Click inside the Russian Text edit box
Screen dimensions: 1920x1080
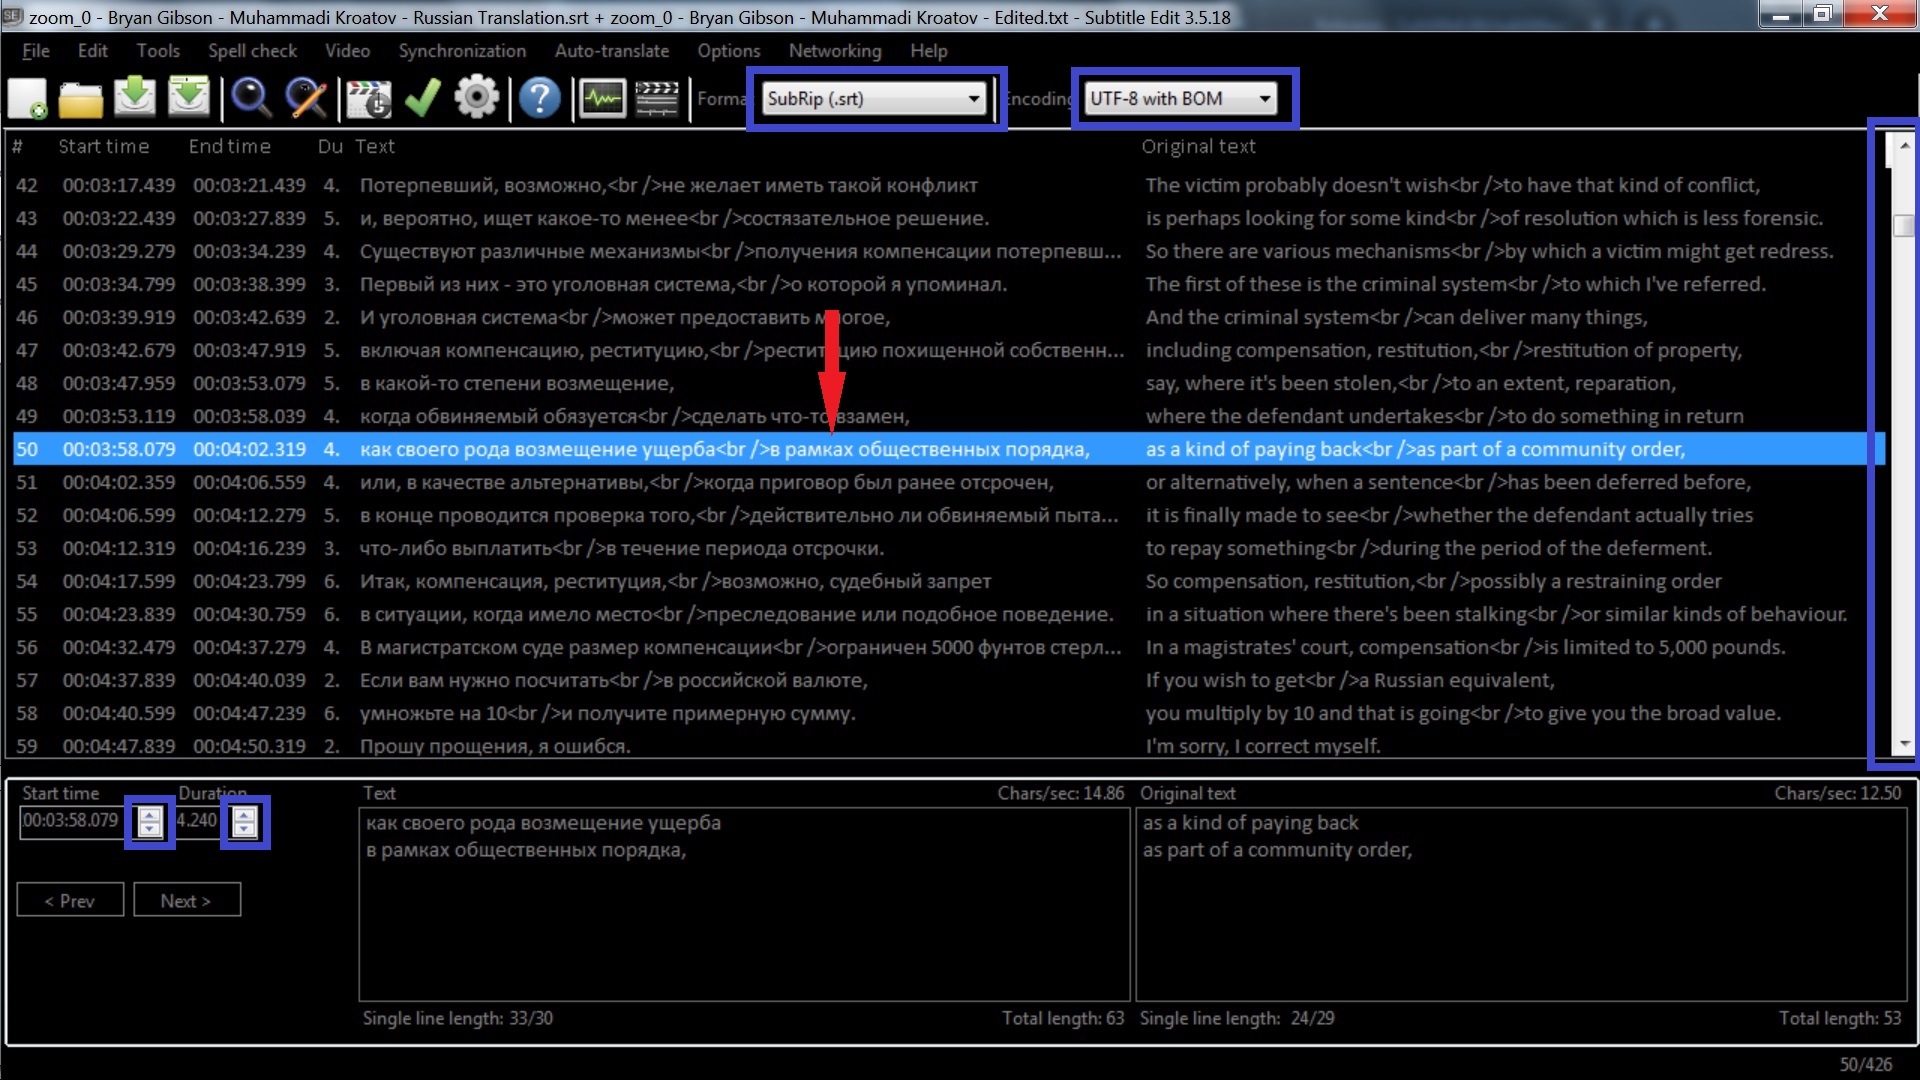pyautogui.click(x=744, y=905)
